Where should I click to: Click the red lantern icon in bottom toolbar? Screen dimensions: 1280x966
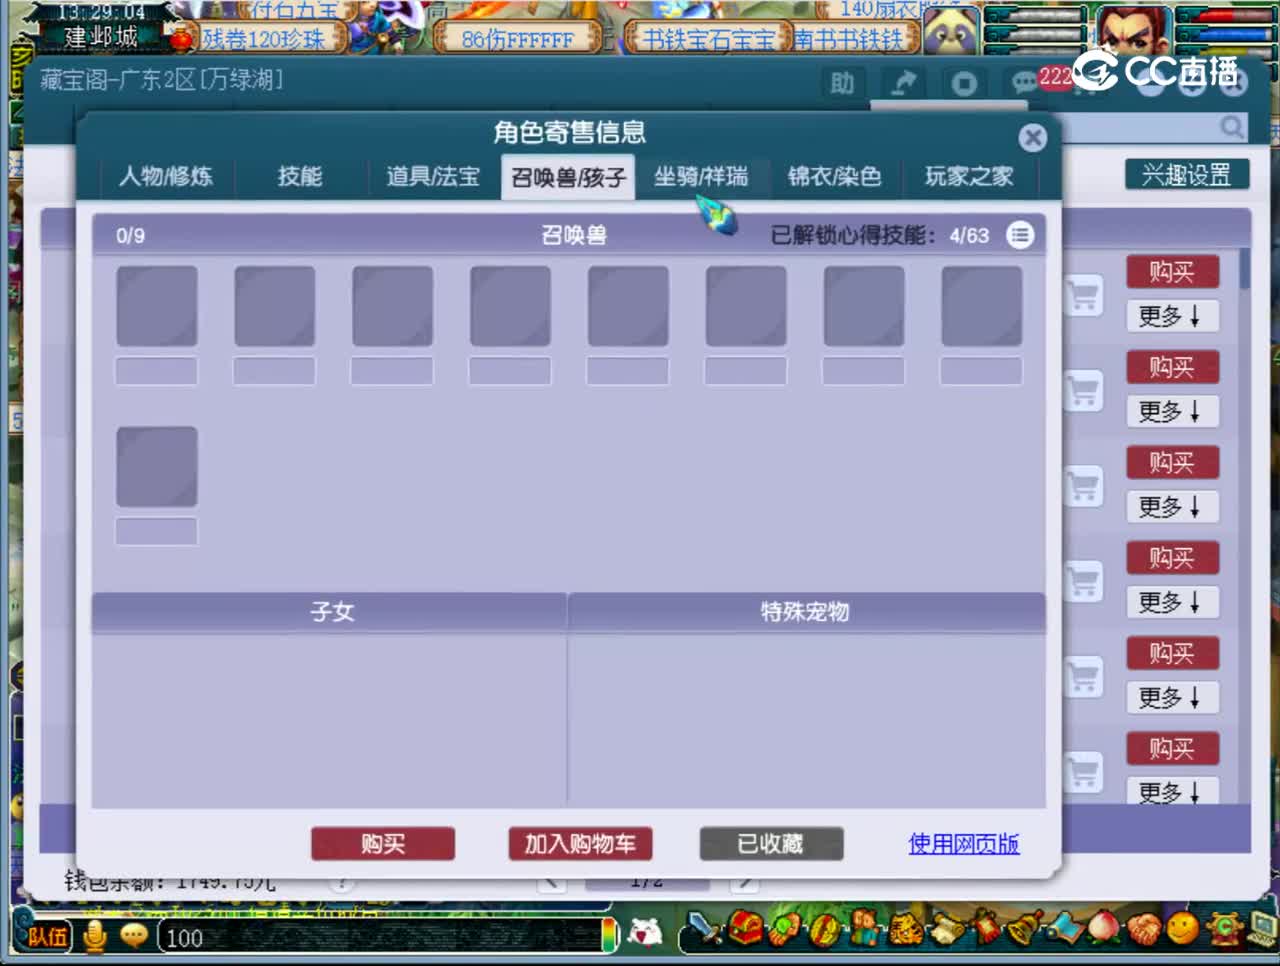point(987,927)
